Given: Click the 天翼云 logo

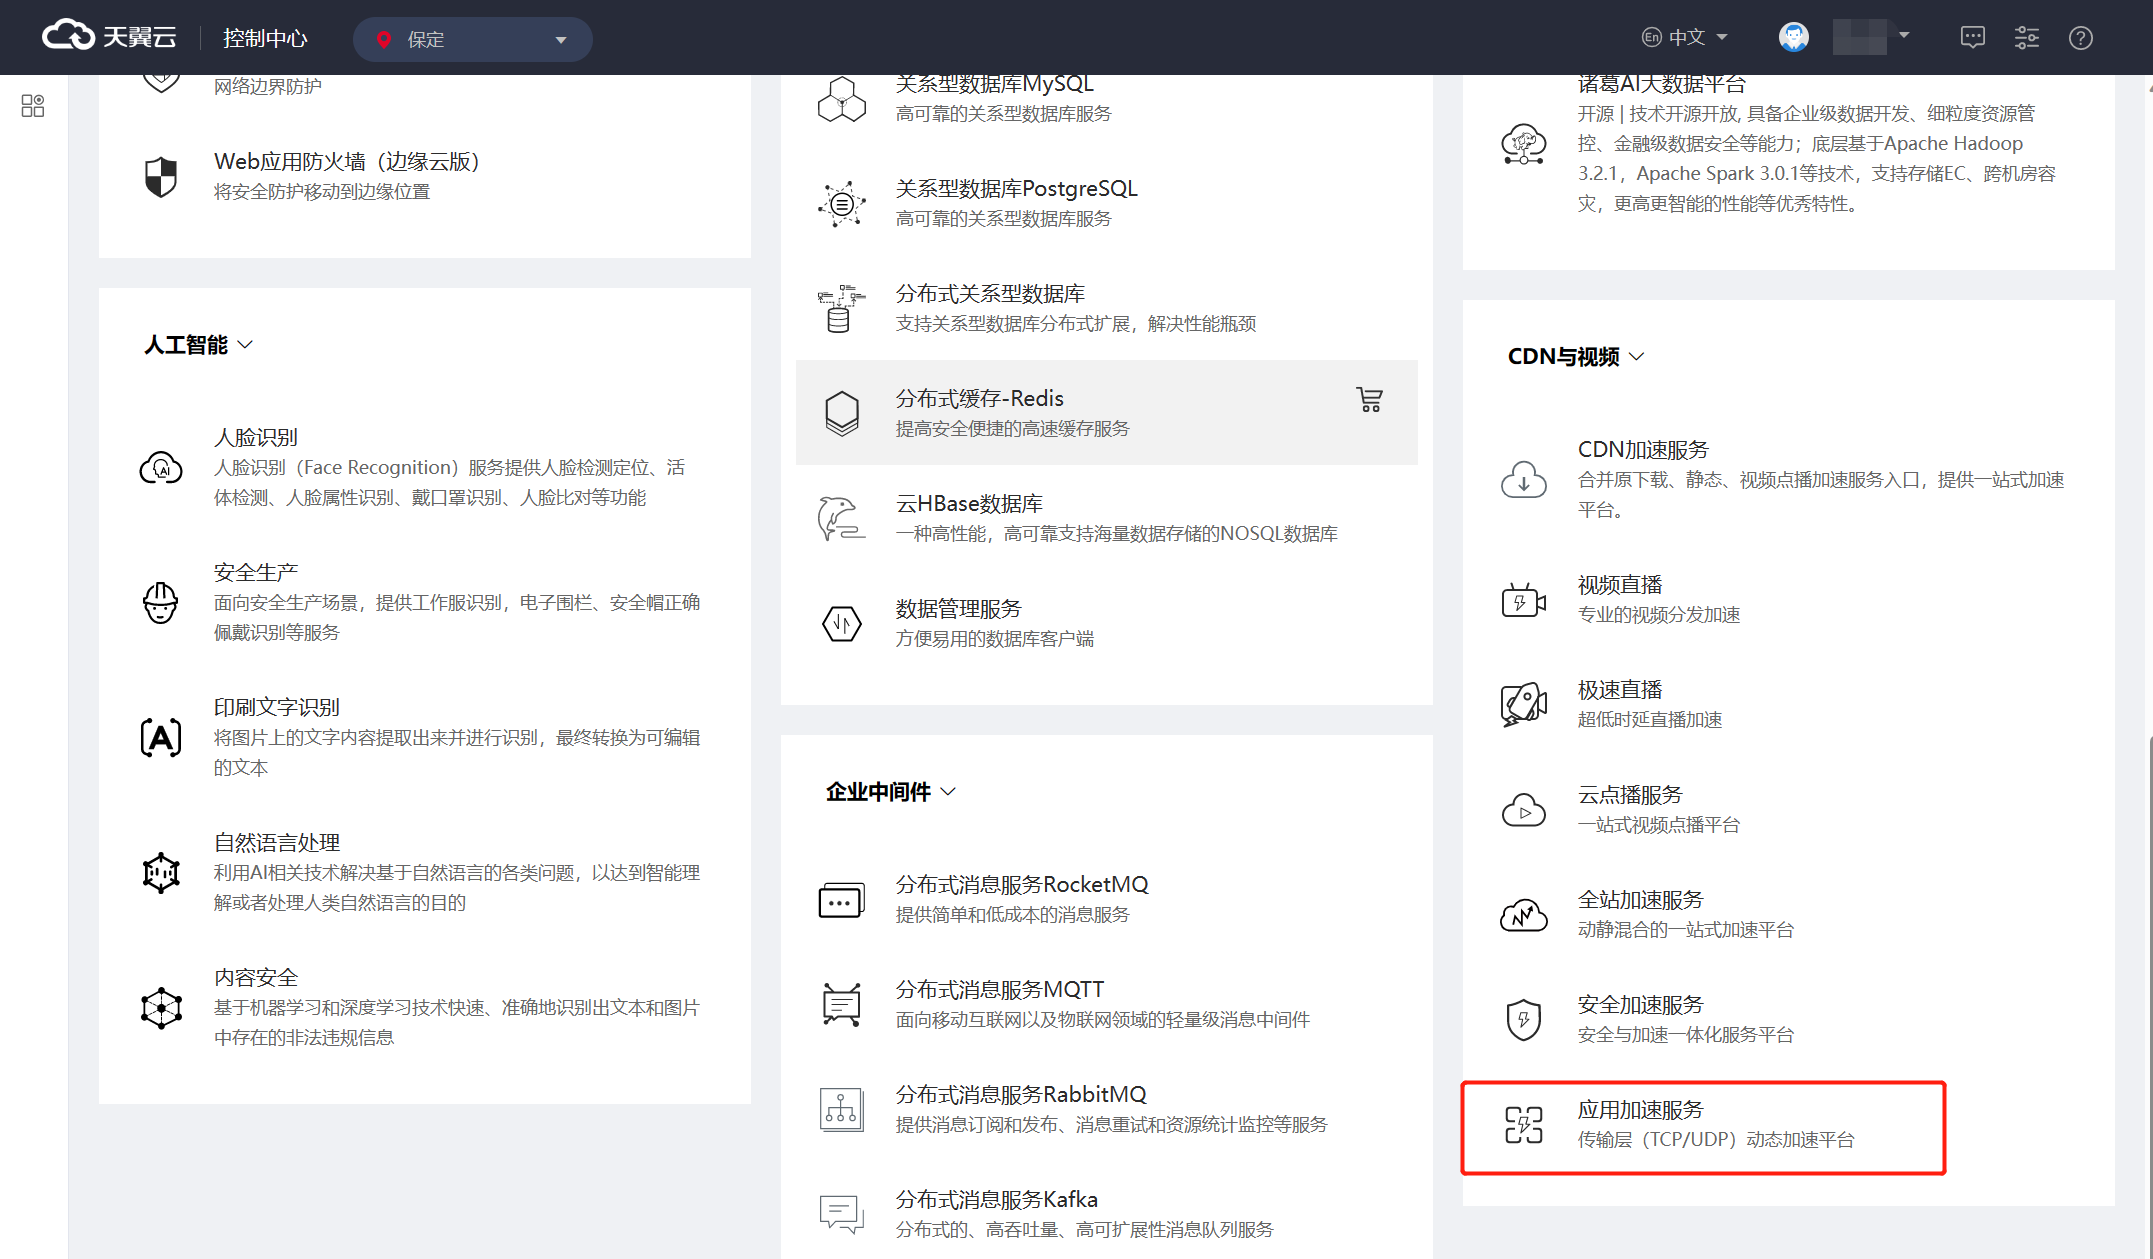Looking at the screenshot, I should [110, 37].
